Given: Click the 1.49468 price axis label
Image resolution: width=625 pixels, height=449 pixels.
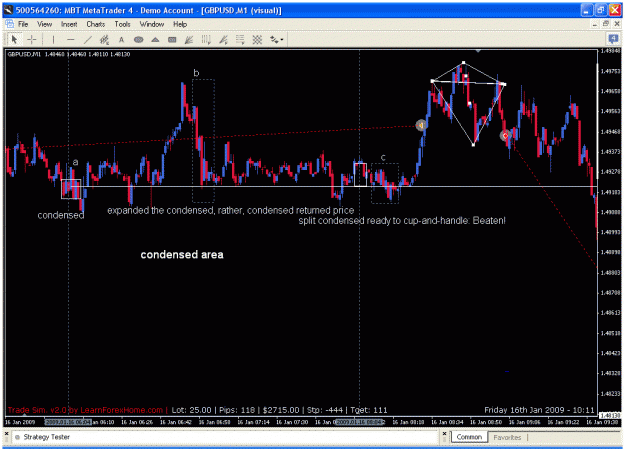Looking at the screenshot, I should (610, 132).
